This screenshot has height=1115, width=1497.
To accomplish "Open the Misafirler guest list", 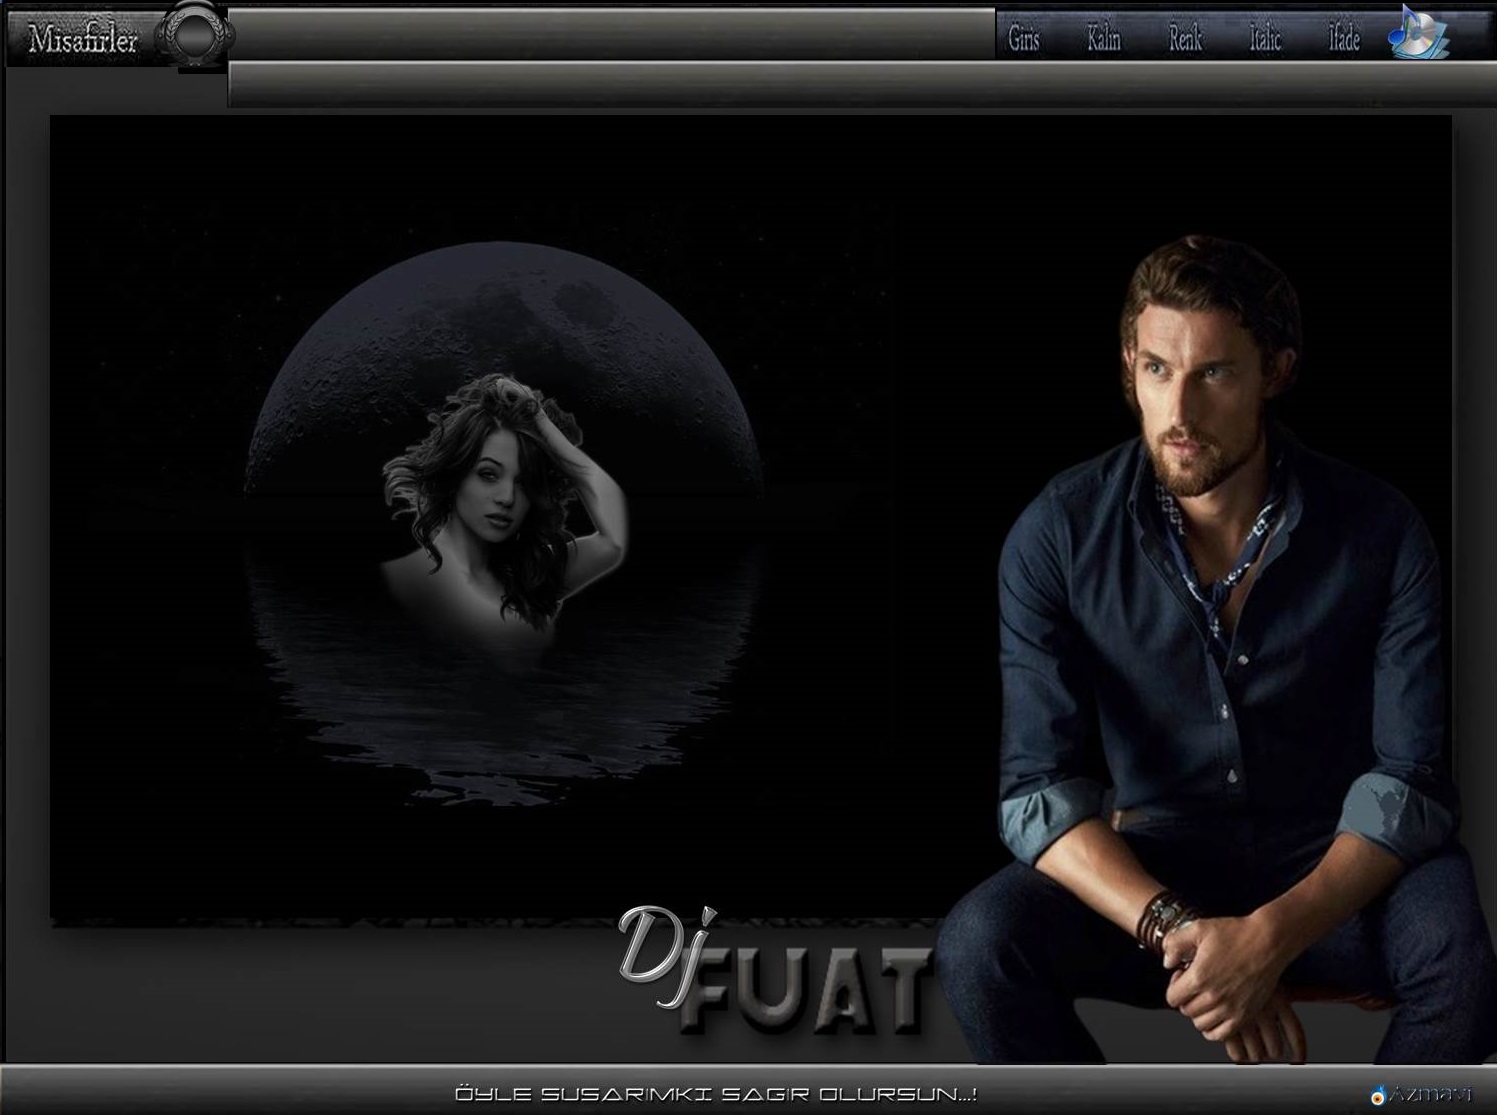I will click(x=82, y=39).
